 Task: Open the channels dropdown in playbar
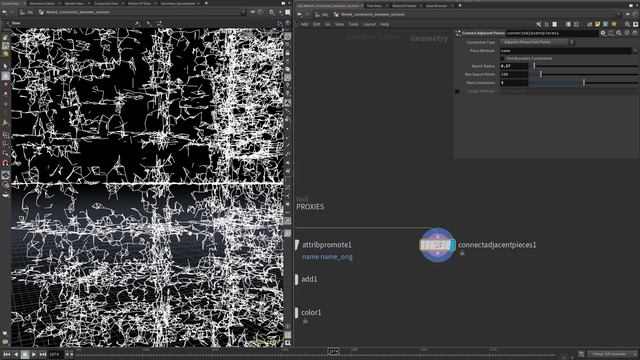pyautogui.click(x=611, y=354)
